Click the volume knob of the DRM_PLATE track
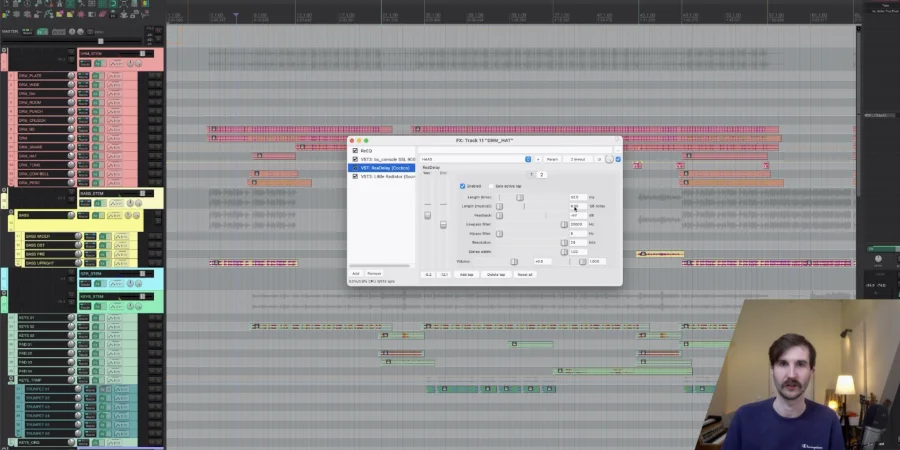 point(71,76)
